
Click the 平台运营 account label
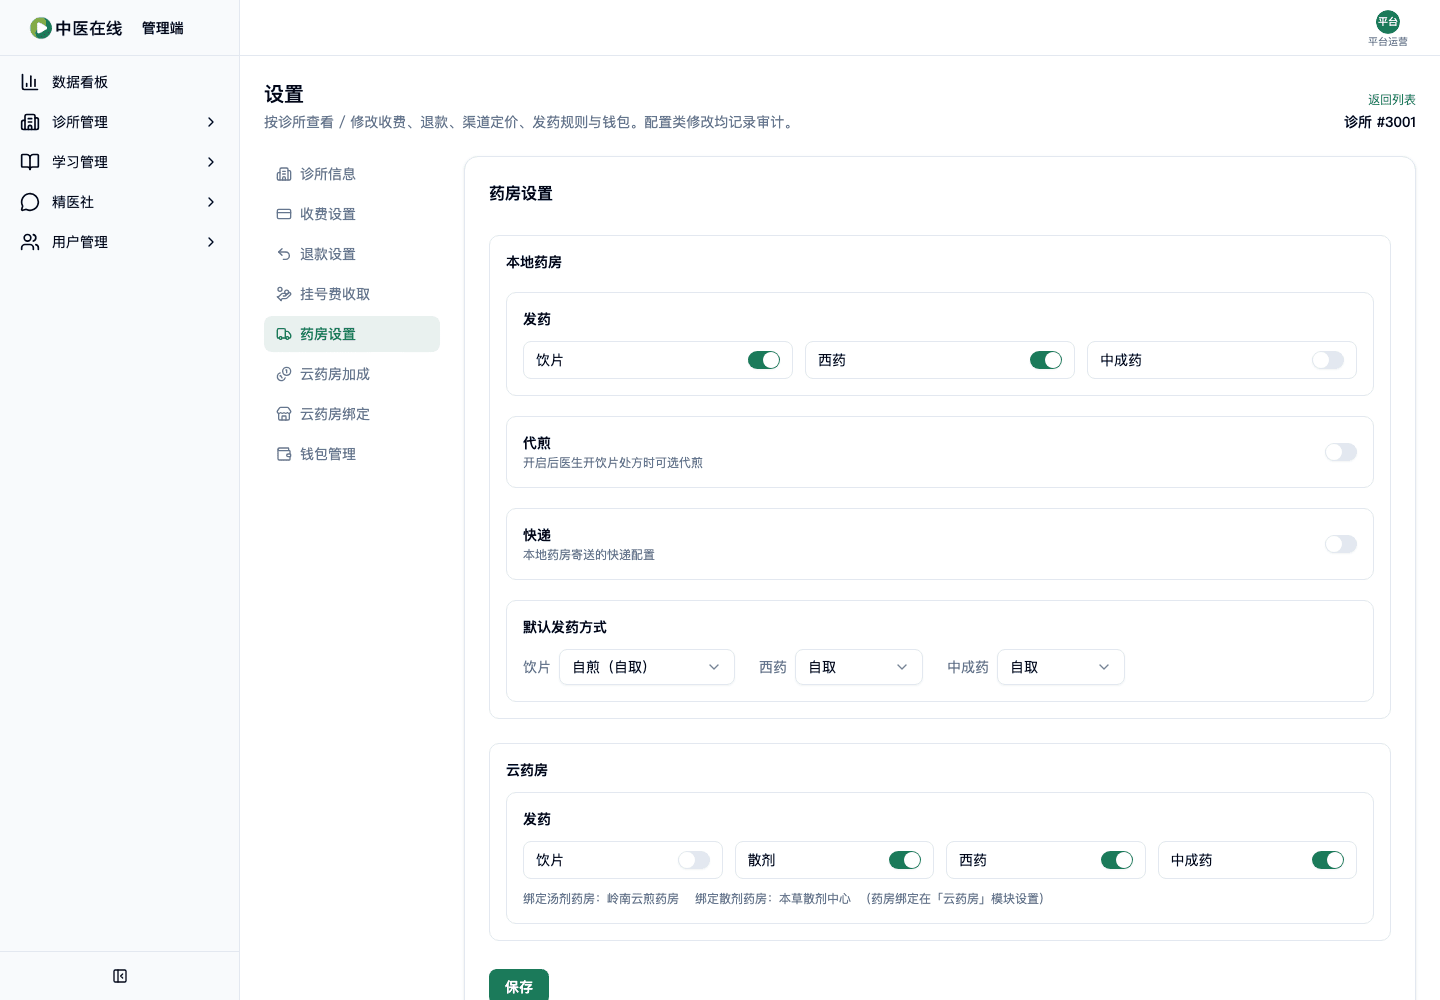click(1388, 42)
